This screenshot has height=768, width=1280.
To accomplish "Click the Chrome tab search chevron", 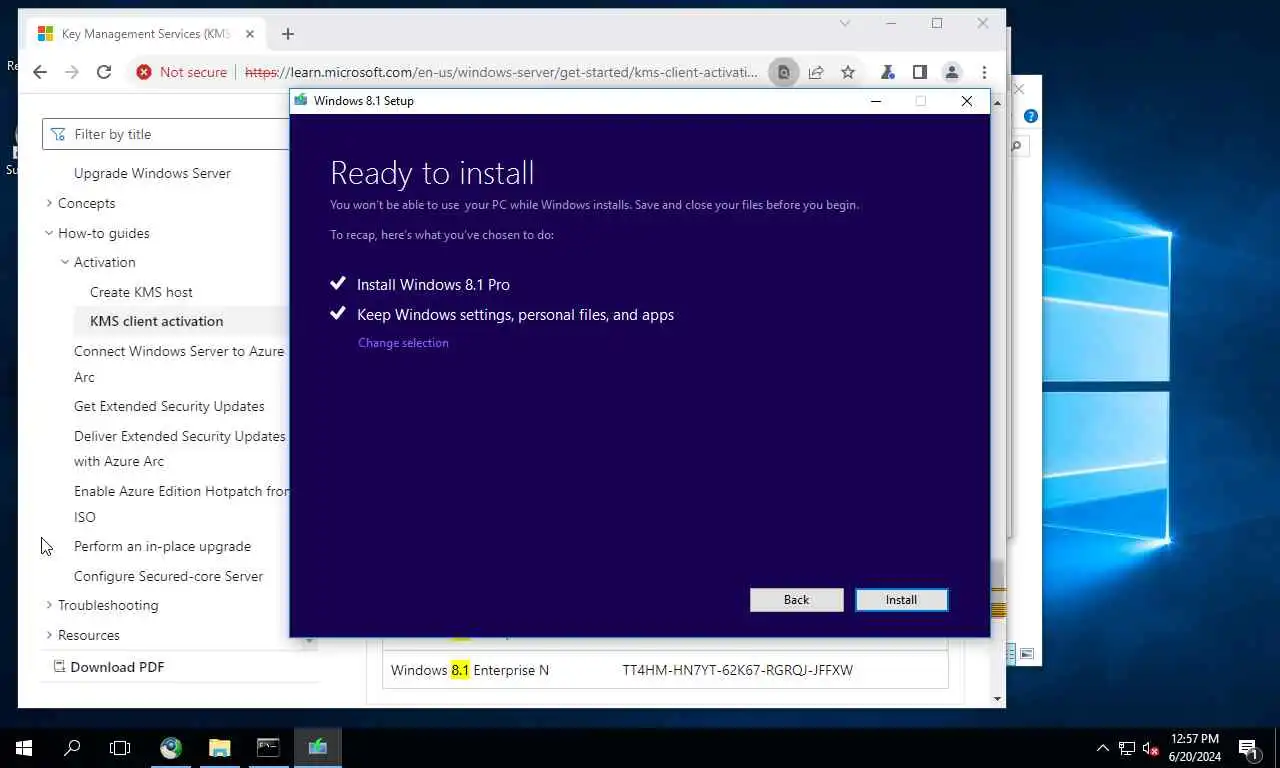I will pos(845,23).
